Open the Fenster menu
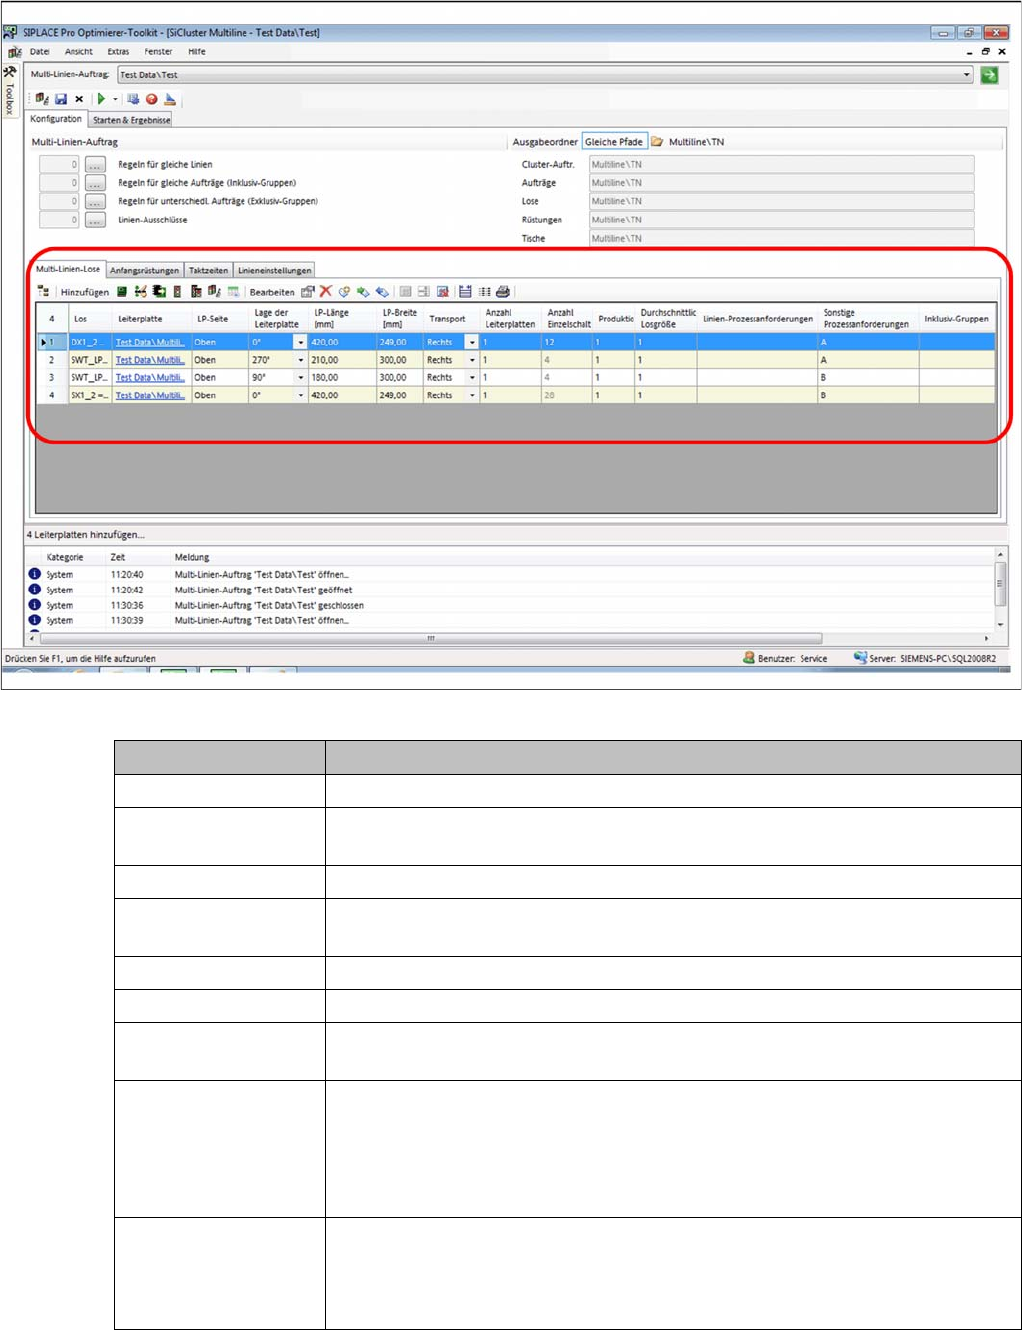The width and height of the screenshot is (1022, 1330). point(158,52)
